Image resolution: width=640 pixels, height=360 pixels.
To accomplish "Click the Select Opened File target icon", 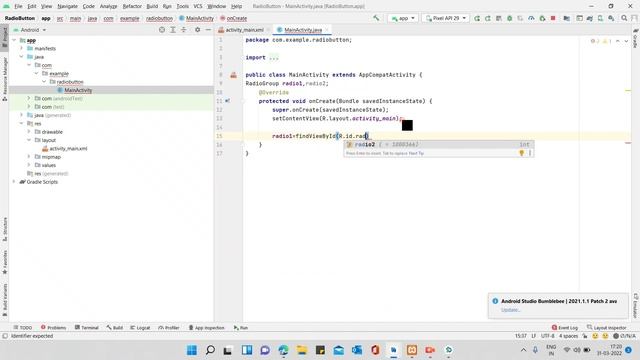I will 162,30.
